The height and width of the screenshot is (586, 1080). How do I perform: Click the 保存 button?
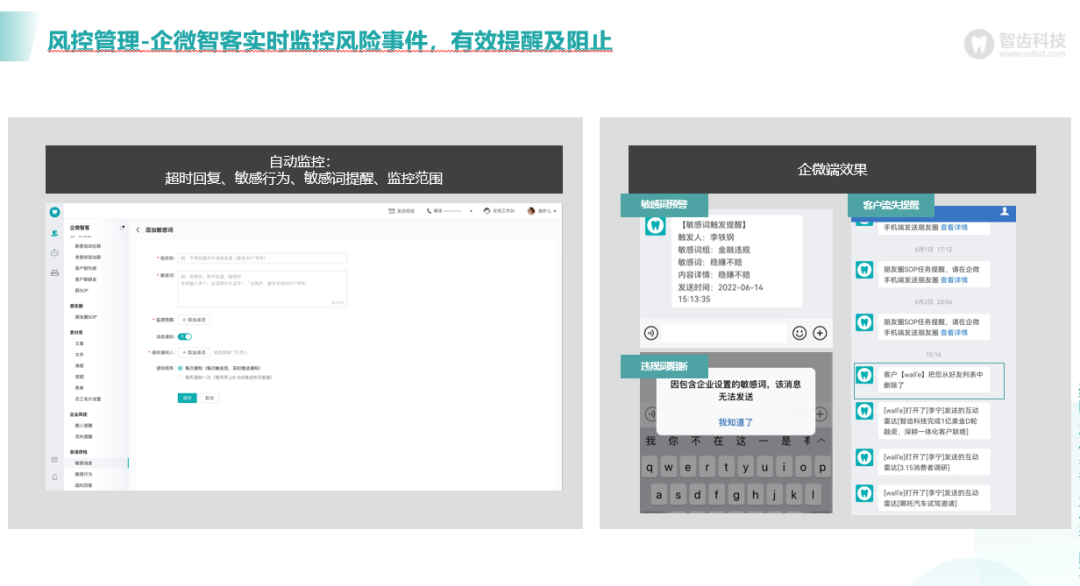(x=187, y=398)
